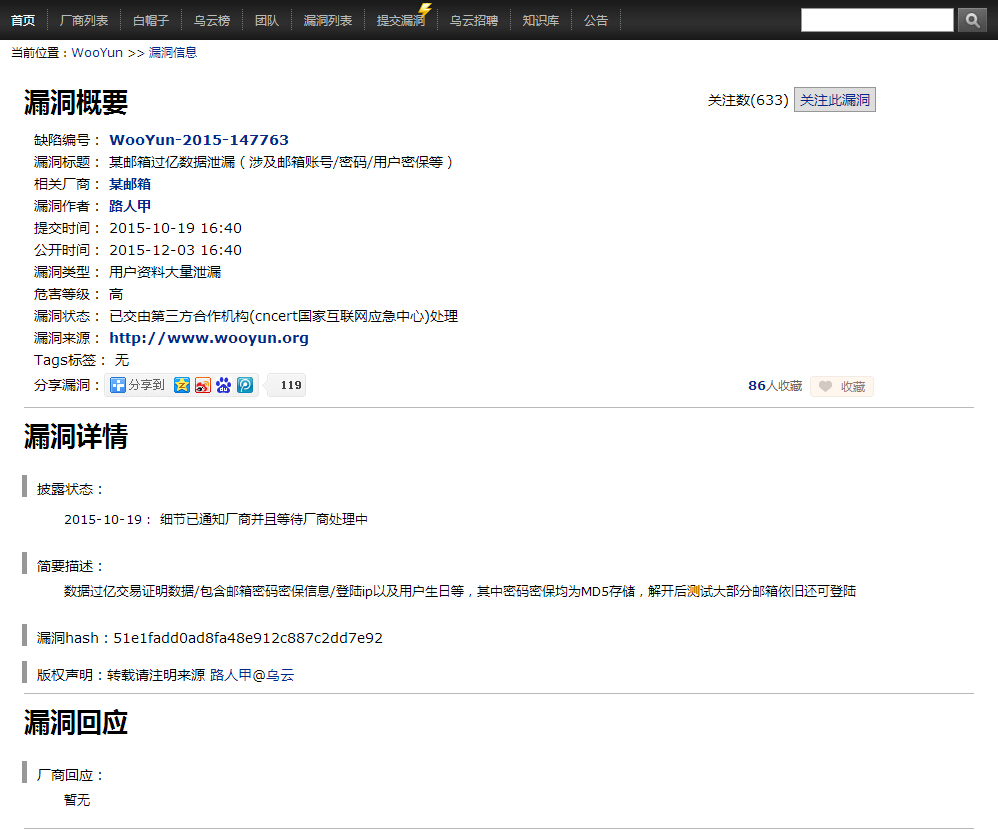Click the hash value 51e1fadd0ad8fa48e912c887c2dd7e92
The height and width of the screenshot is (830, 998).
[x=248, y=638]
